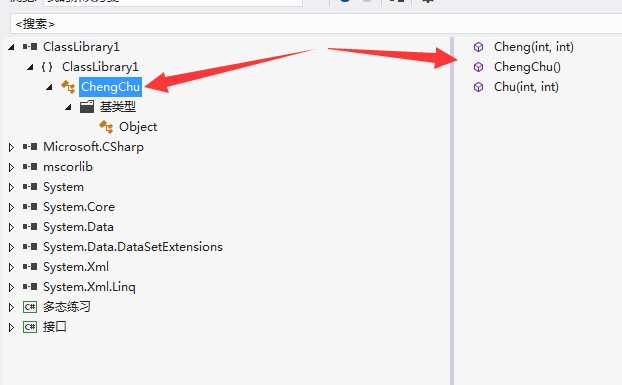
Task: Click the Object class icon
Action: tap(106, 127)
